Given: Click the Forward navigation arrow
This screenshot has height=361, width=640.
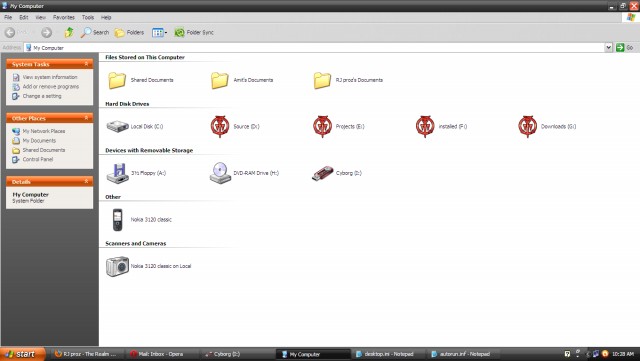Looking at the screenshot, I should tap(47, 32).
